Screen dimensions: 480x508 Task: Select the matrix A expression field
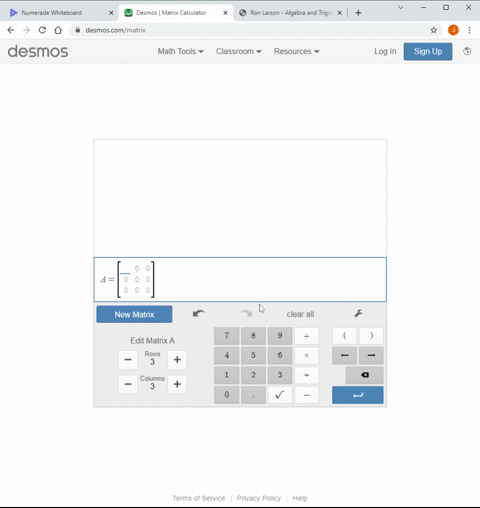click(x=240, y=279)
